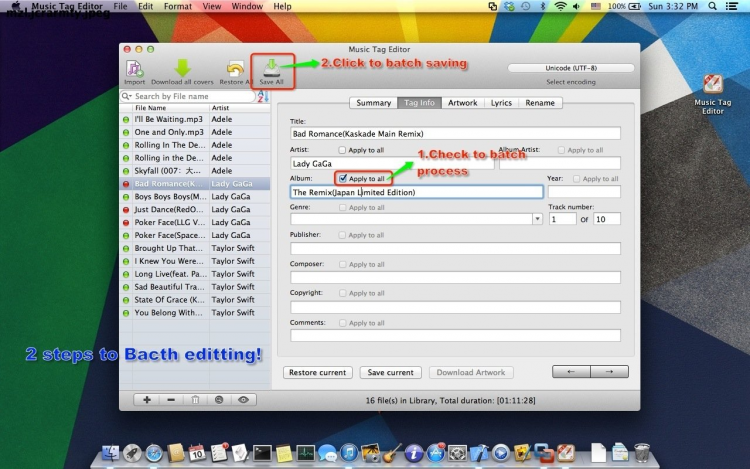Enable Apply to all for Genre
The image size is (750, 469).
click(x=342, y=207)
